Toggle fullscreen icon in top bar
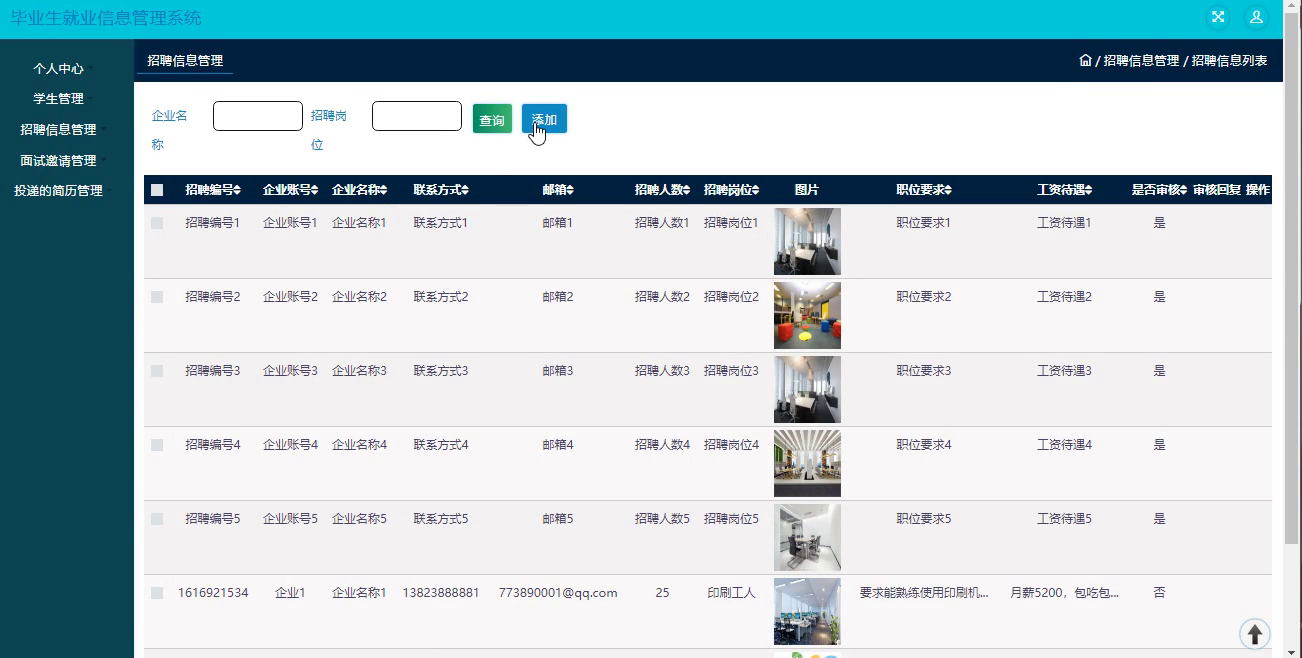Image resolution: width=1302 pixels, height=658 pixels. pos(1218,17)
